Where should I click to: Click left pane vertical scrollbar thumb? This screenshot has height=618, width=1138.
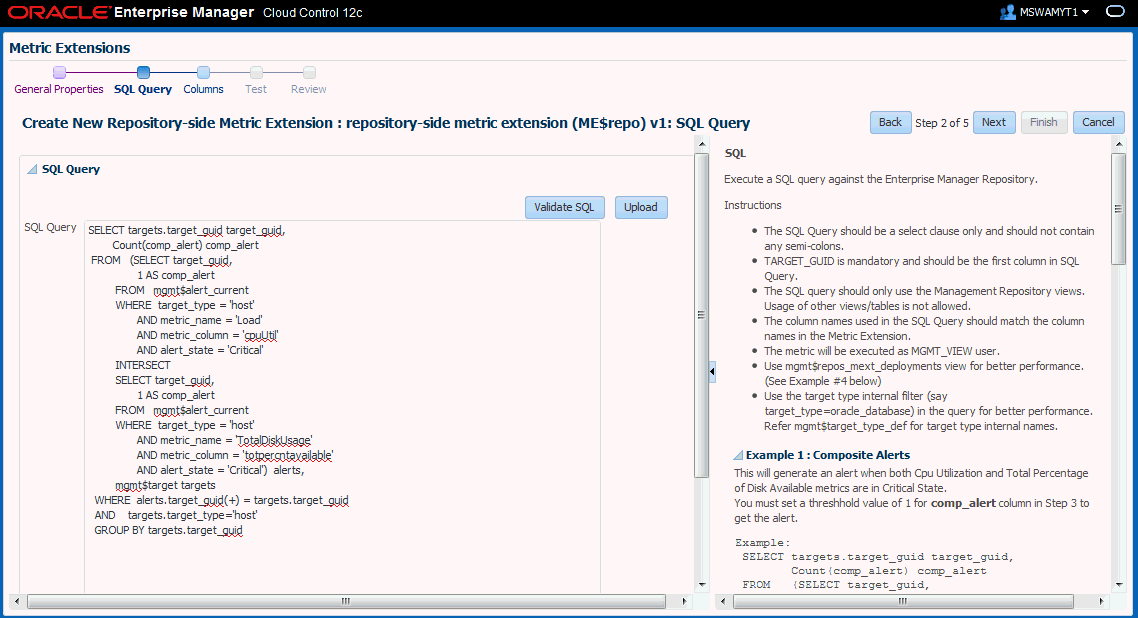click(x=701, y=315)
